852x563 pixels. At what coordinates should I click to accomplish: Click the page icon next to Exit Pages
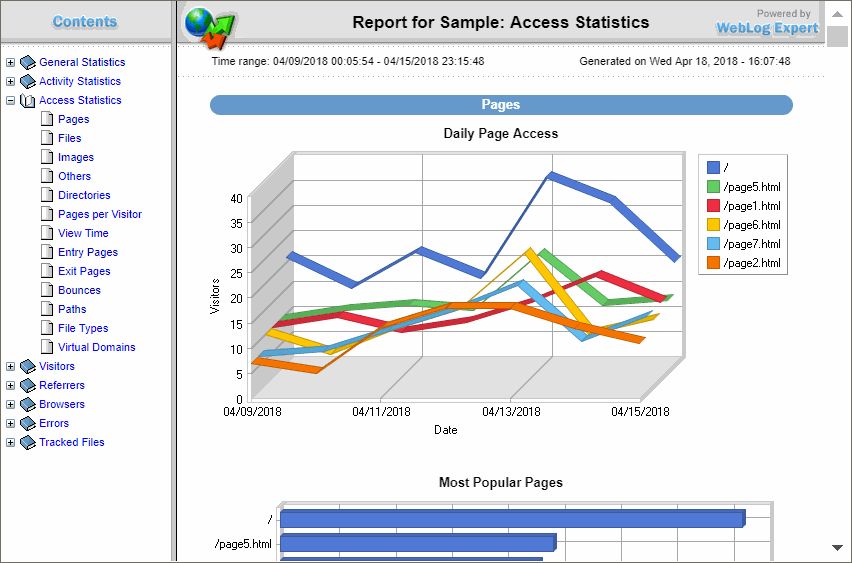48,271
